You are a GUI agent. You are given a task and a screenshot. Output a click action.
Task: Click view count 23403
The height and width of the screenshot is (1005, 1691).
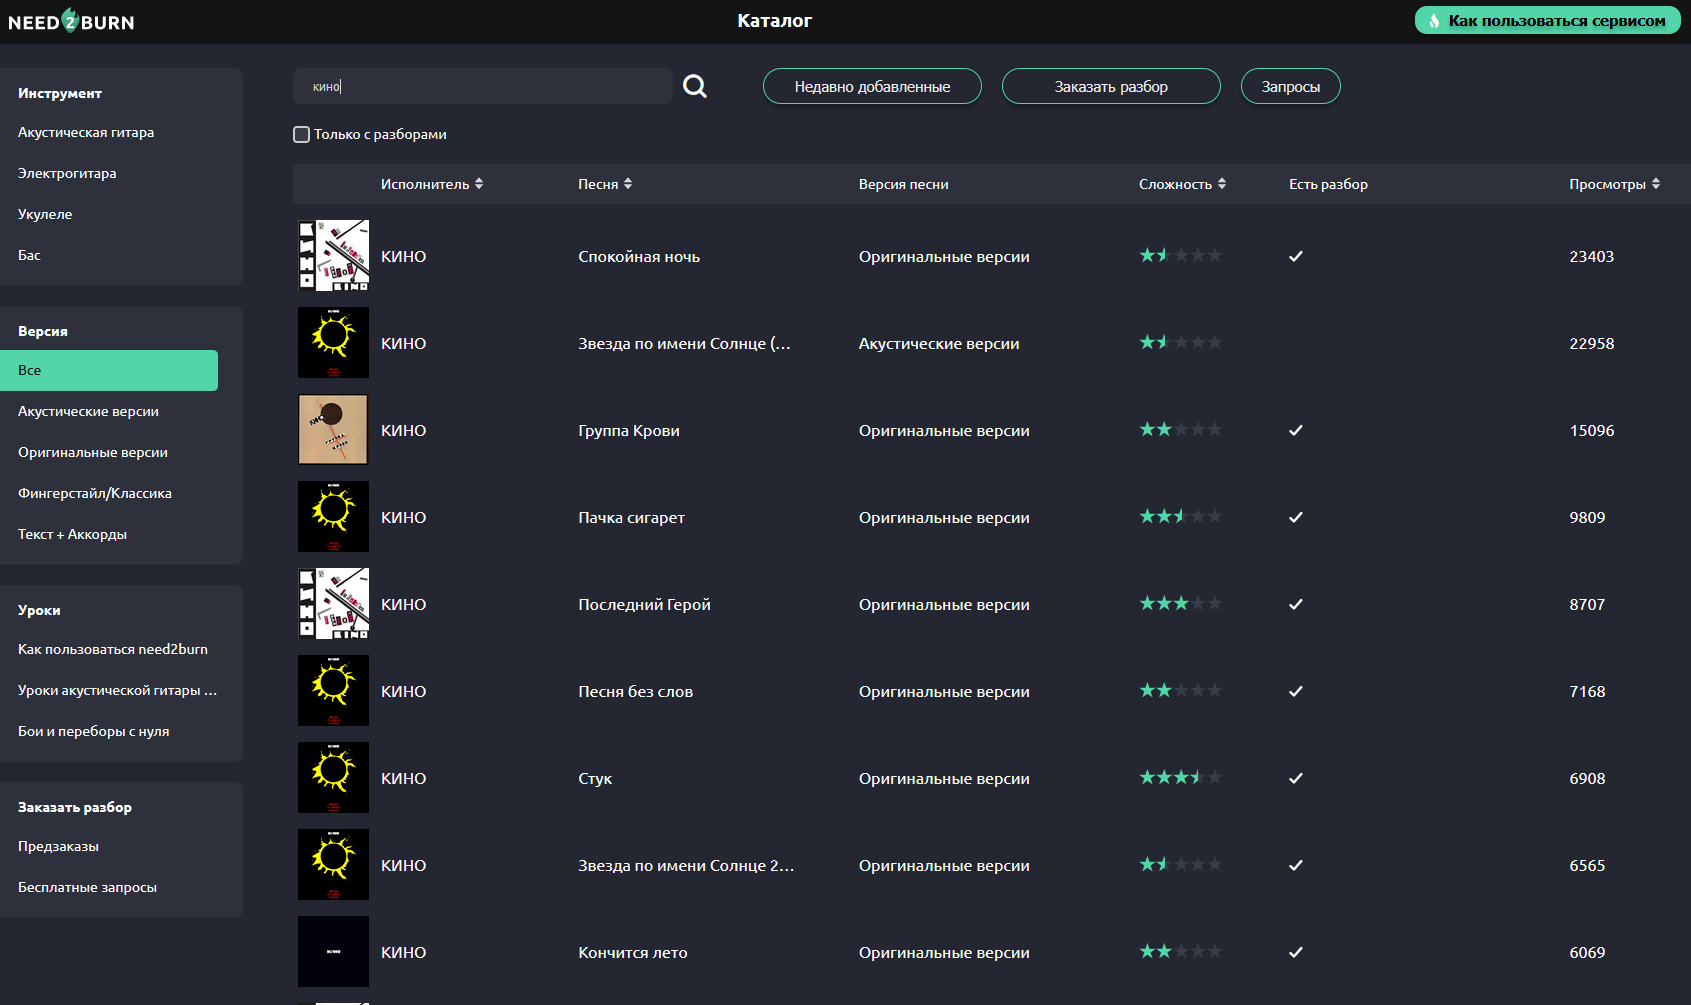pyautogui.click(x=1592, y=256)
